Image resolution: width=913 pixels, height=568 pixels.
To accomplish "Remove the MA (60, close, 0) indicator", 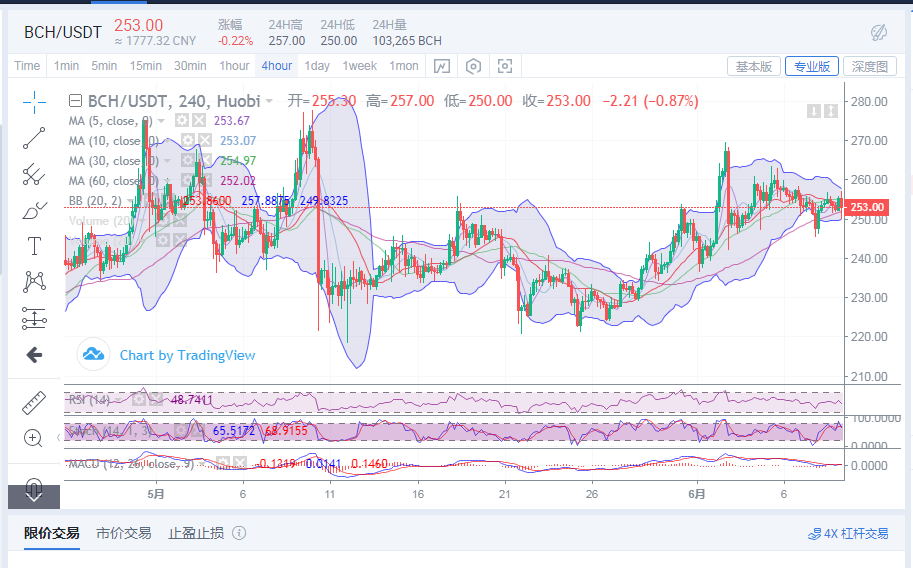I will [x=204, y=181].
